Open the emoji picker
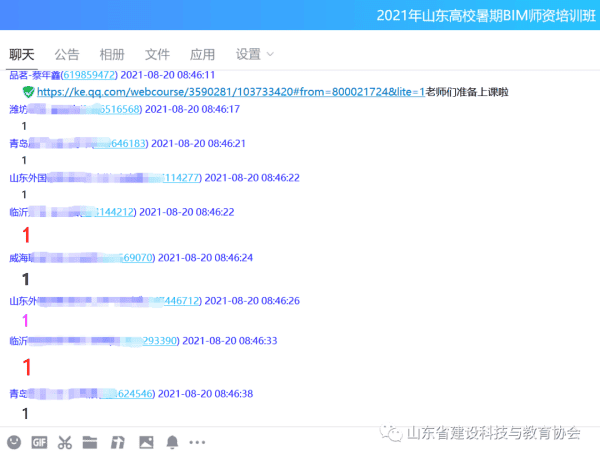Image resolution: width=600 pixels, height=459 pixels. pyautogui.click(x=14, y=441)
